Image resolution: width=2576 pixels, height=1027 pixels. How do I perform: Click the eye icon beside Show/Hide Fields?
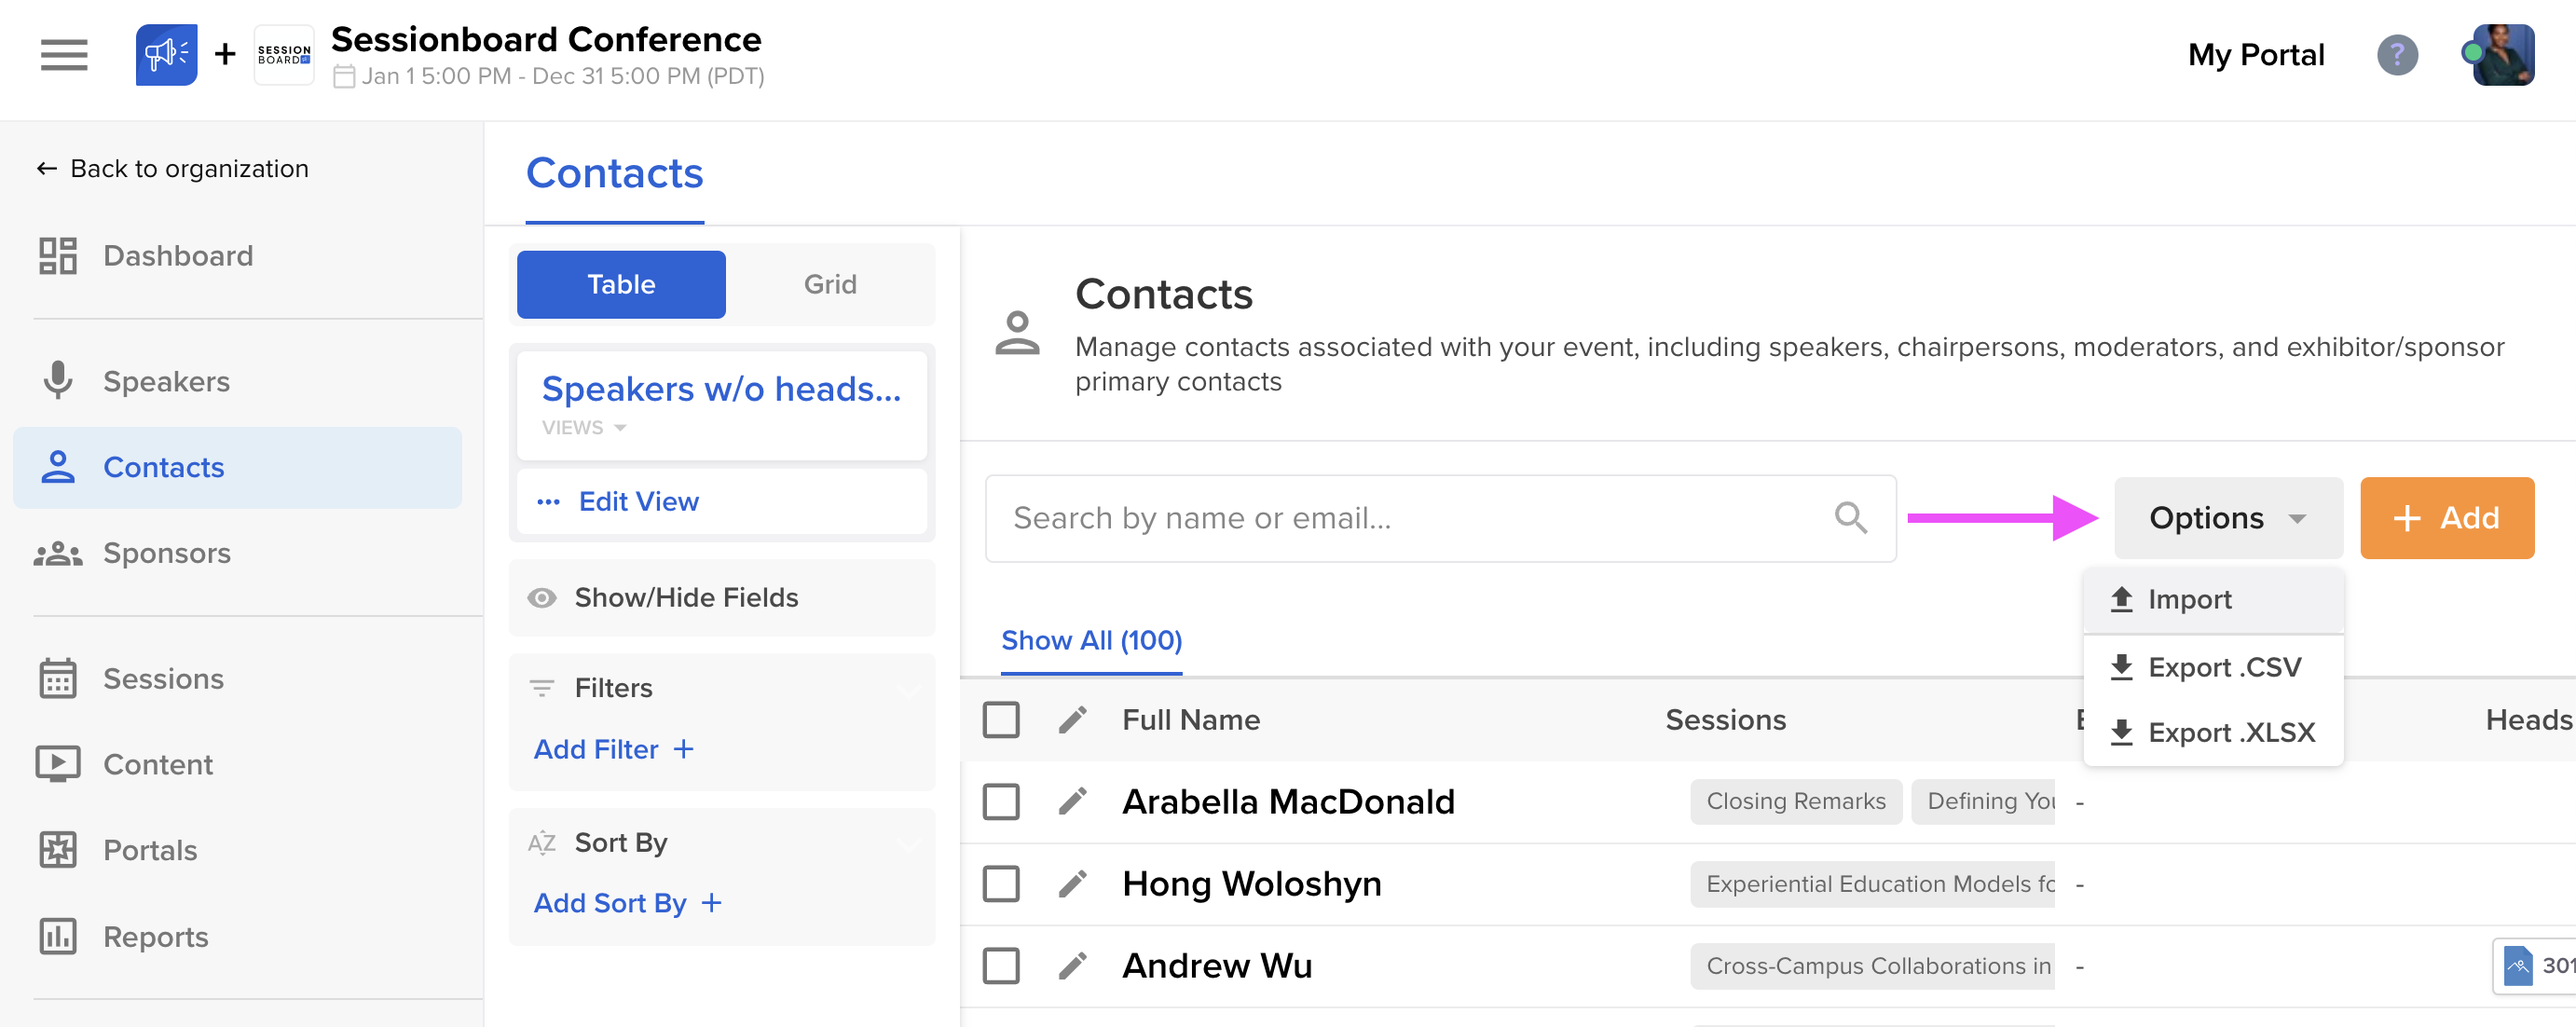pos(542,597)
